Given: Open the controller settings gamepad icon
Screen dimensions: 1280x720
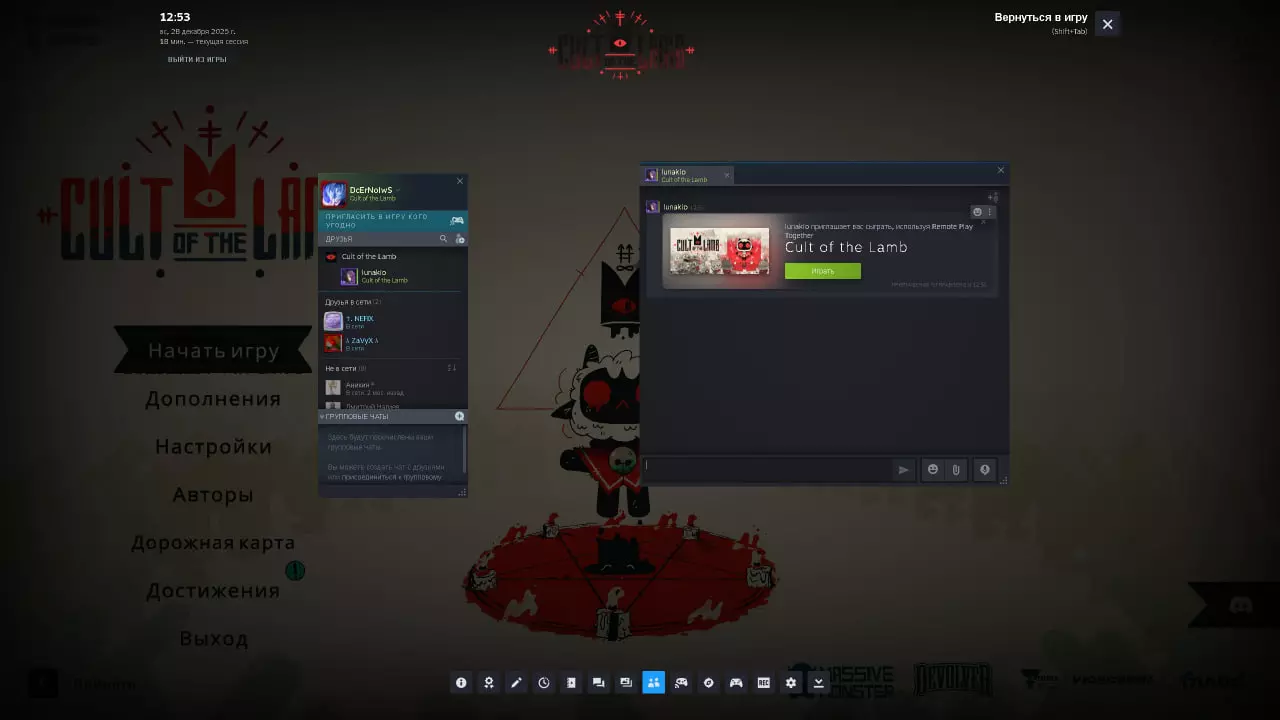Looking at the screenshot, I should point(736,683).
